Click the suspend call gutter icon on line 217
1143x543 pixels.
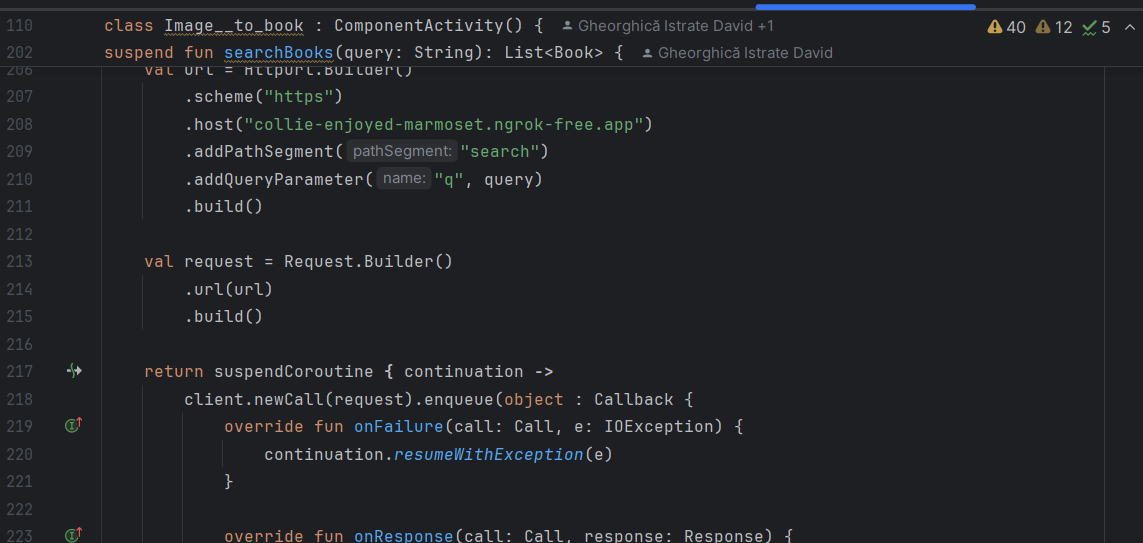coord(74,371)
